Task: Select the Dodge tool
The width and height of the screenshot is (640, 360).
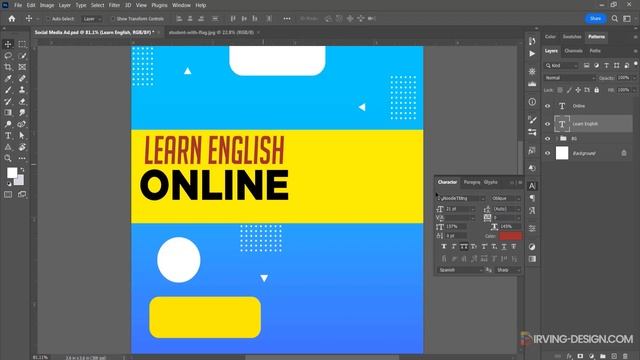Action: [x=8, y=124]
